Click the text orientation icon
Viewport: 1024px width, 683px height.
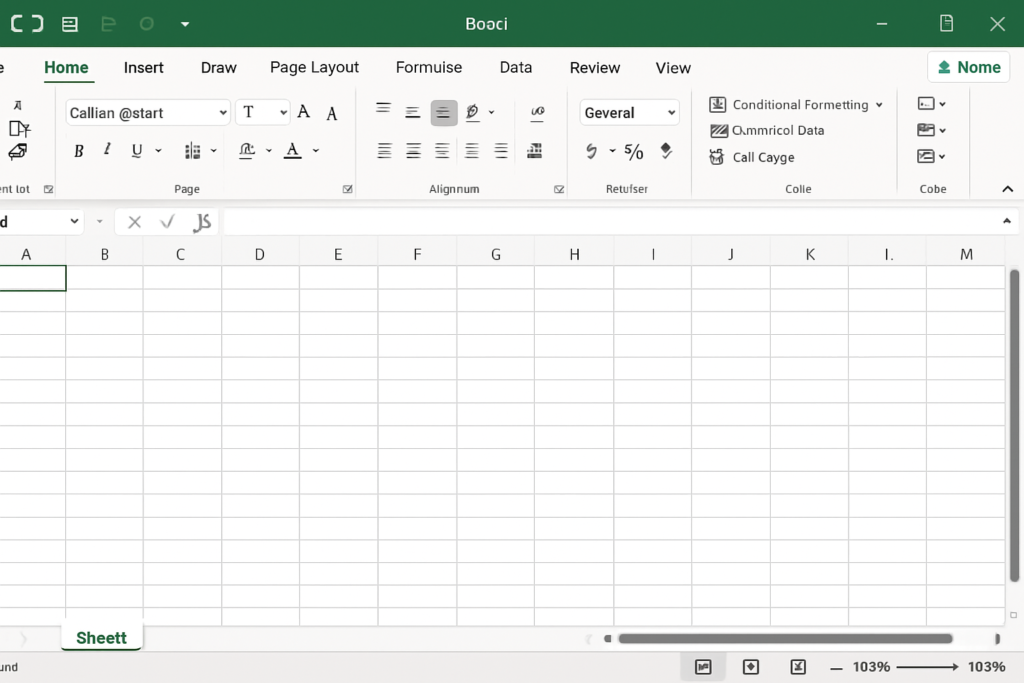point(472,112)
